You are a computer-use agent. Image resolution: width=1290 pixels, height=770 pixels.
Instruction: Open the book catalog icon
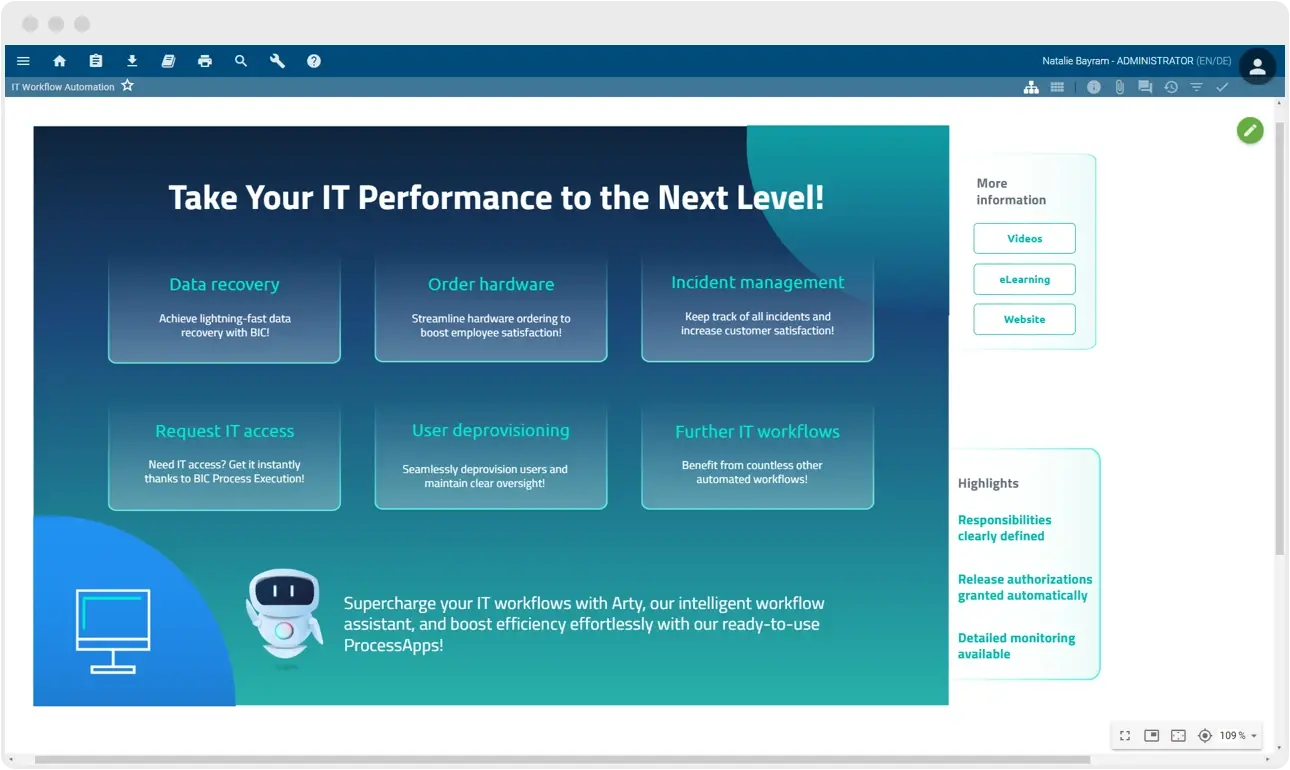(168, 61)
